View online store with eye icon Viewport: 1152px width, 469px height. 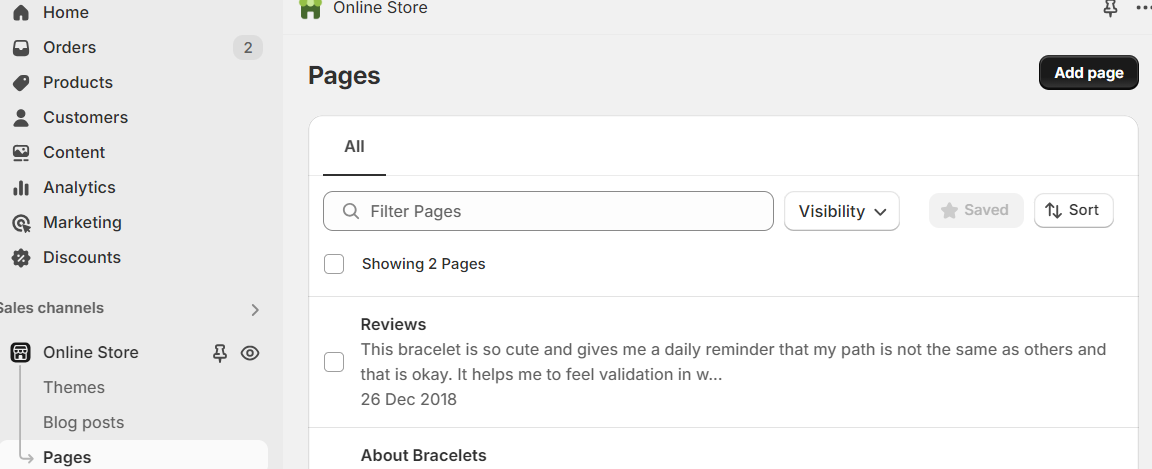tap(250, 353)
